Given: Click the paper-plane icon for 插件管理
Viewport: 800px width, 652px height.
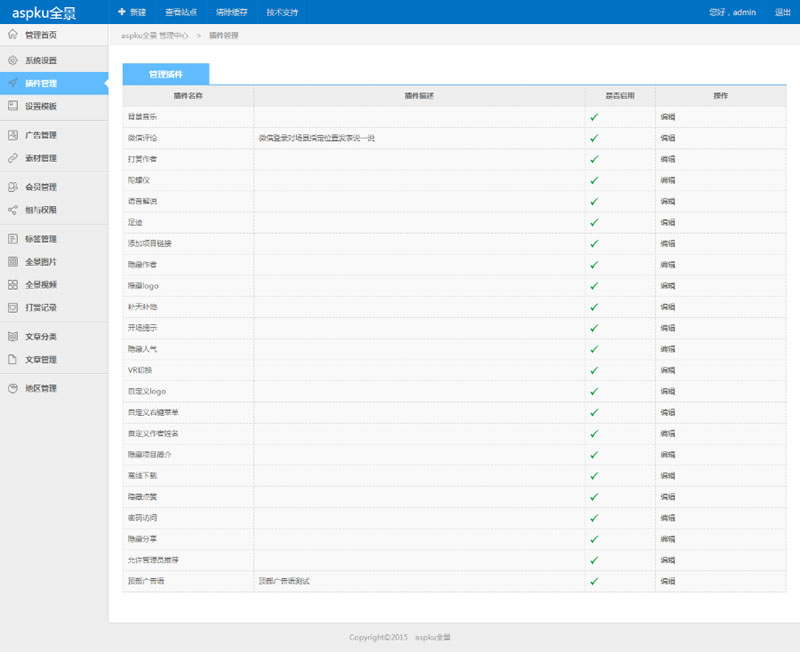Looking at the screenshot, I should (13, 83).
